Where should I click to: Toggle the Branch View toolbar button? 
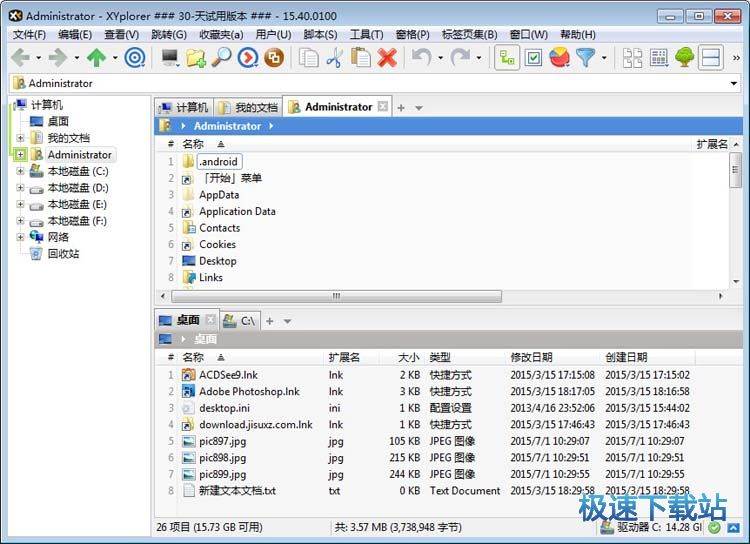[x=508, y=58]
